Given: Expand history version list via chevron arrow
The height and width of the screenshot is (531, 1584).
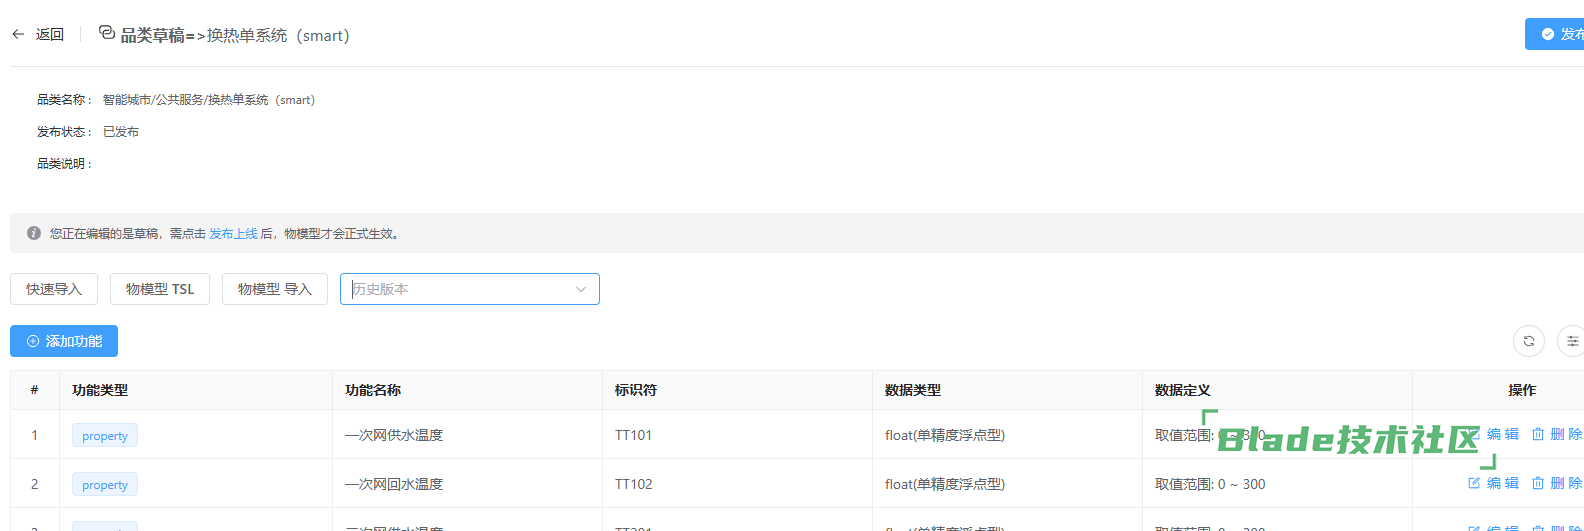Looking at the screenshot, I should point(581,289).
